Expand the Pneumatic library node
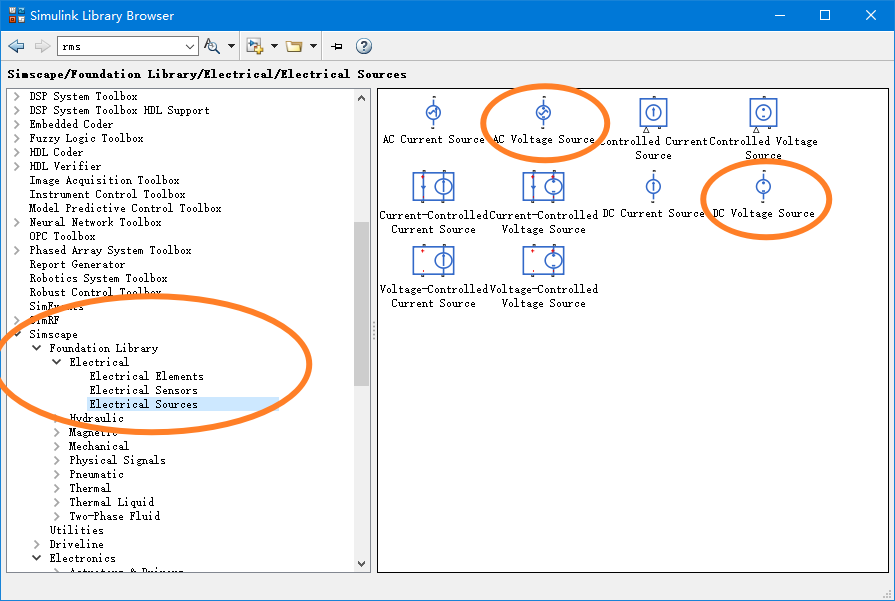 pyautogui.click(x=57, y=474)
